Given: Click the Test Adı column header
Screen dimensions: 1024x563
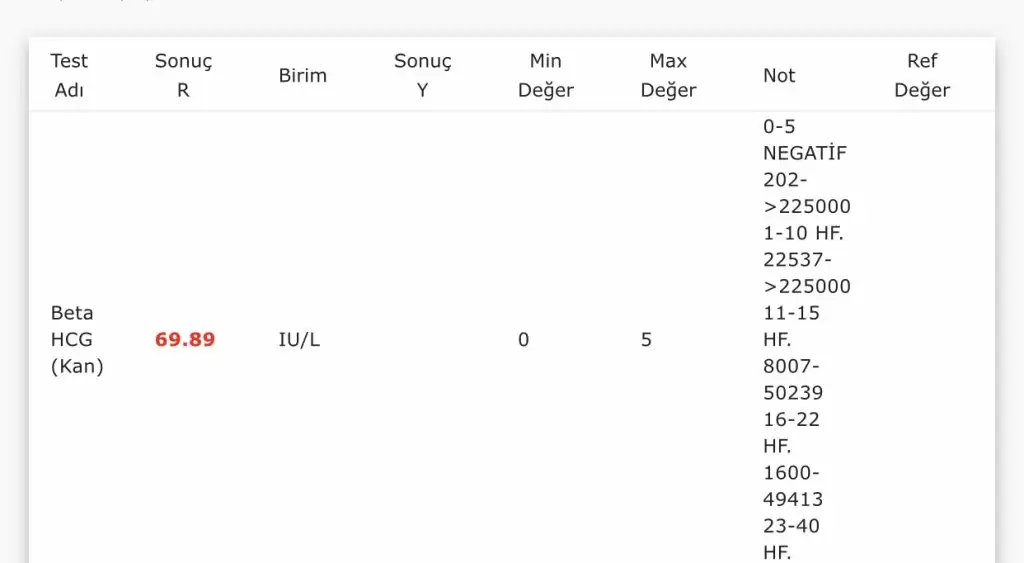Looking at the screenshot, I should [69, 75].
